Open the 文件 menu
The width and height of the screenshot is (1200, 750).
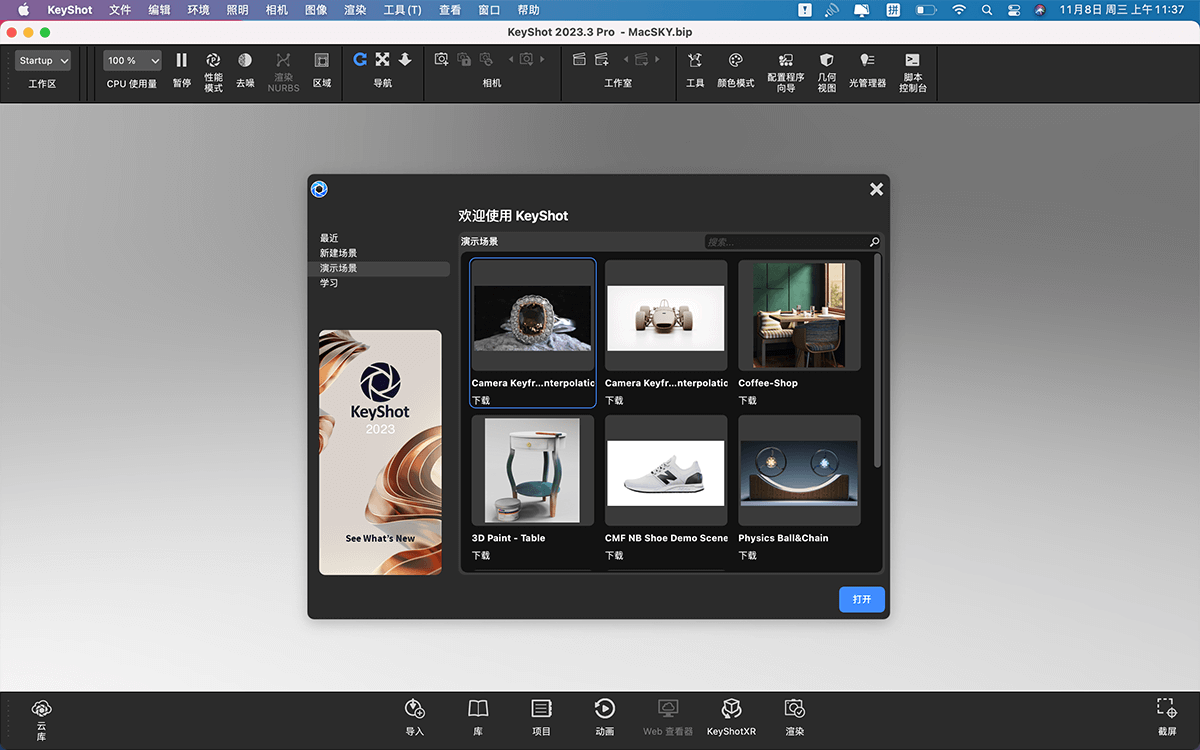point(120,9)
